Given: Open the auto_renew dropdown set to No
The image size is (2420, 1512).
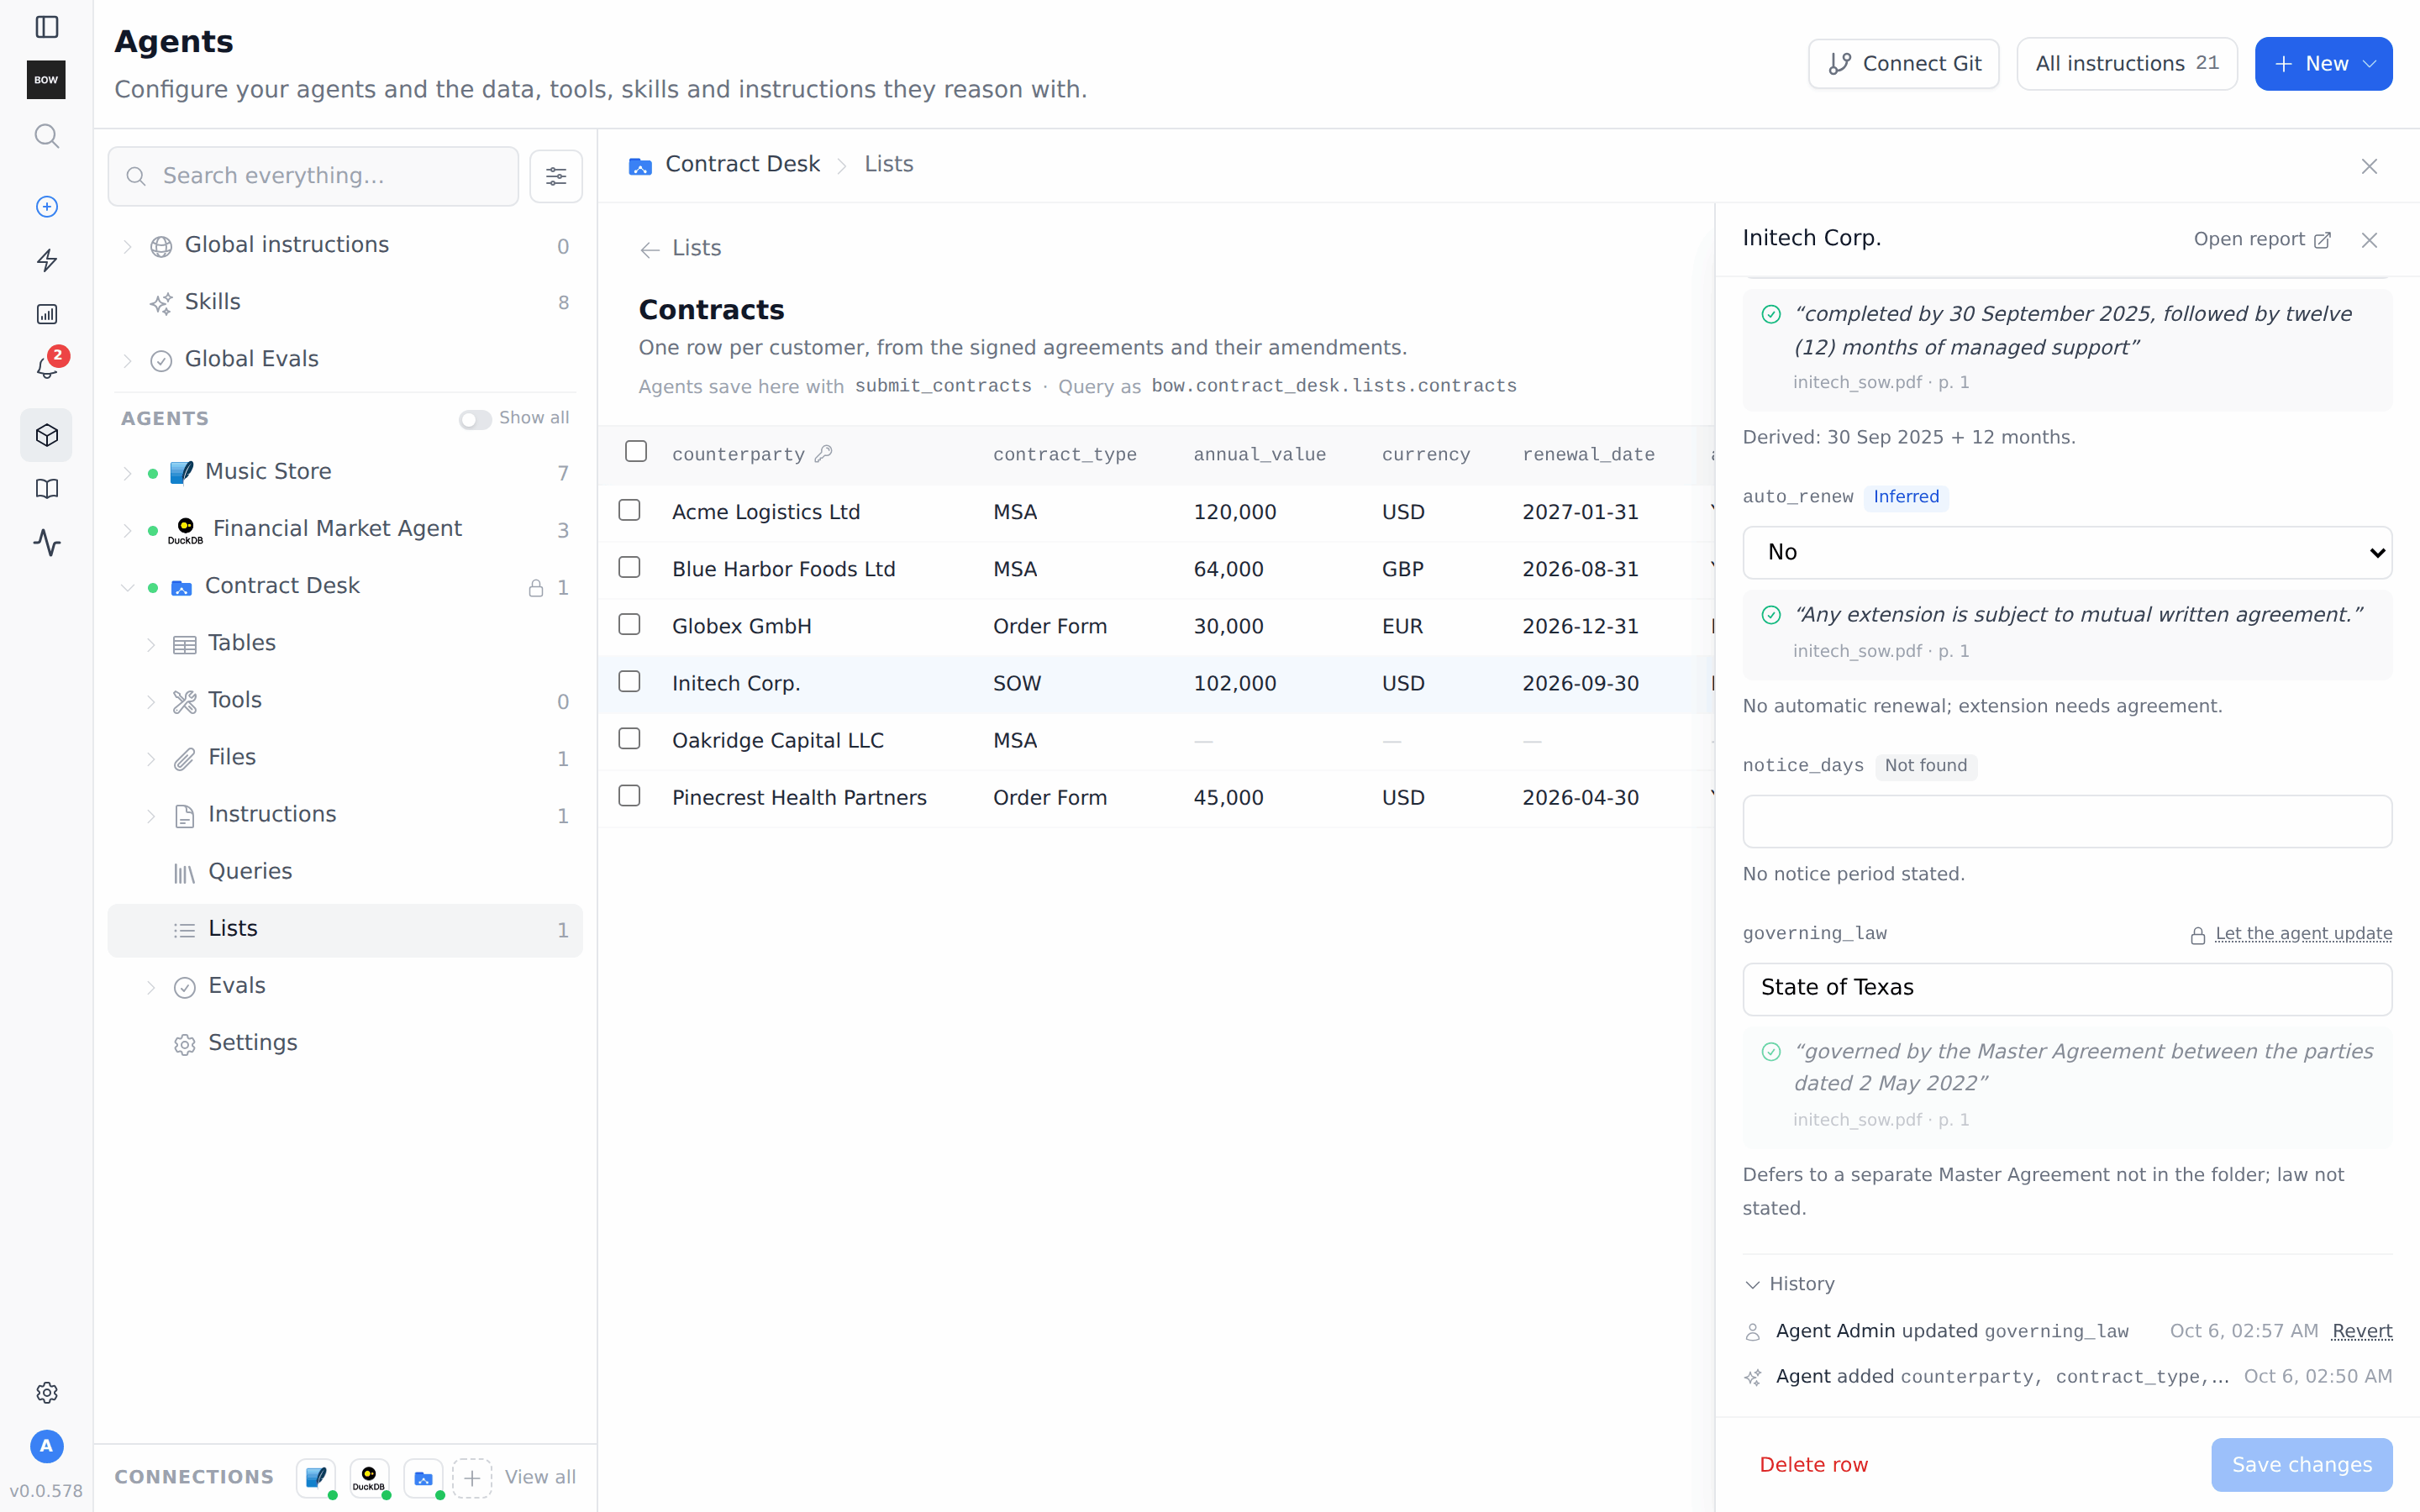Looking at the screenshot, I should tap(2067, 552).
